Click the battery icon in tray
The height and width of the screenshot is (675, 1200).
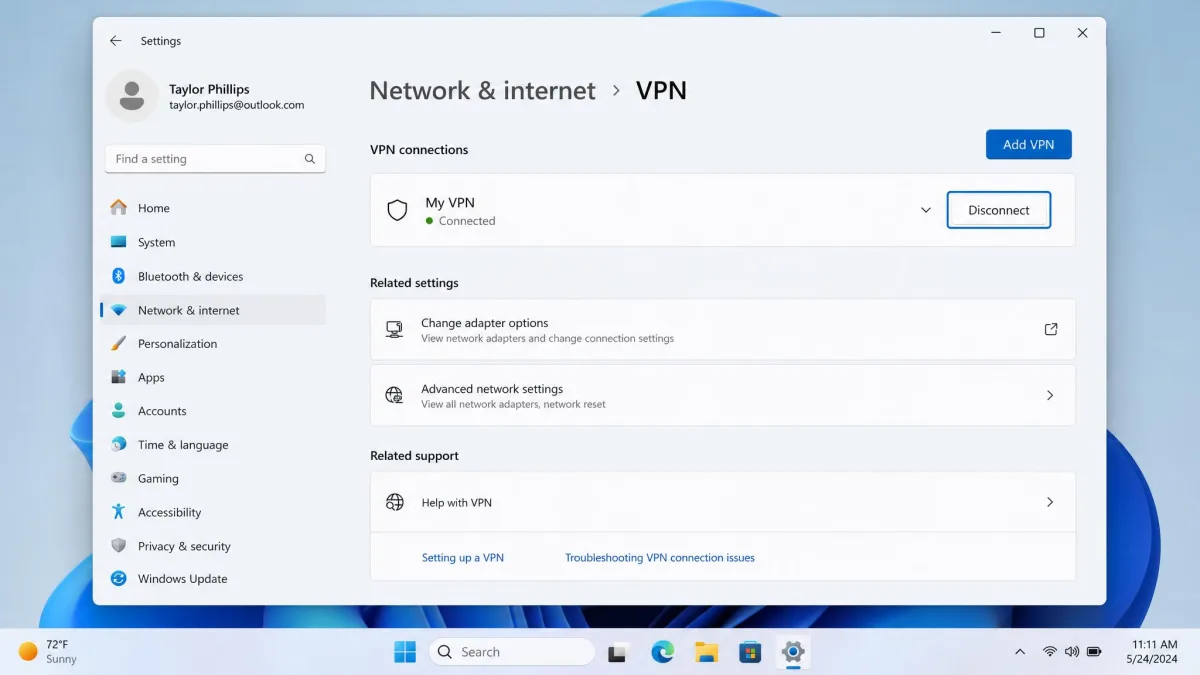1094,652
